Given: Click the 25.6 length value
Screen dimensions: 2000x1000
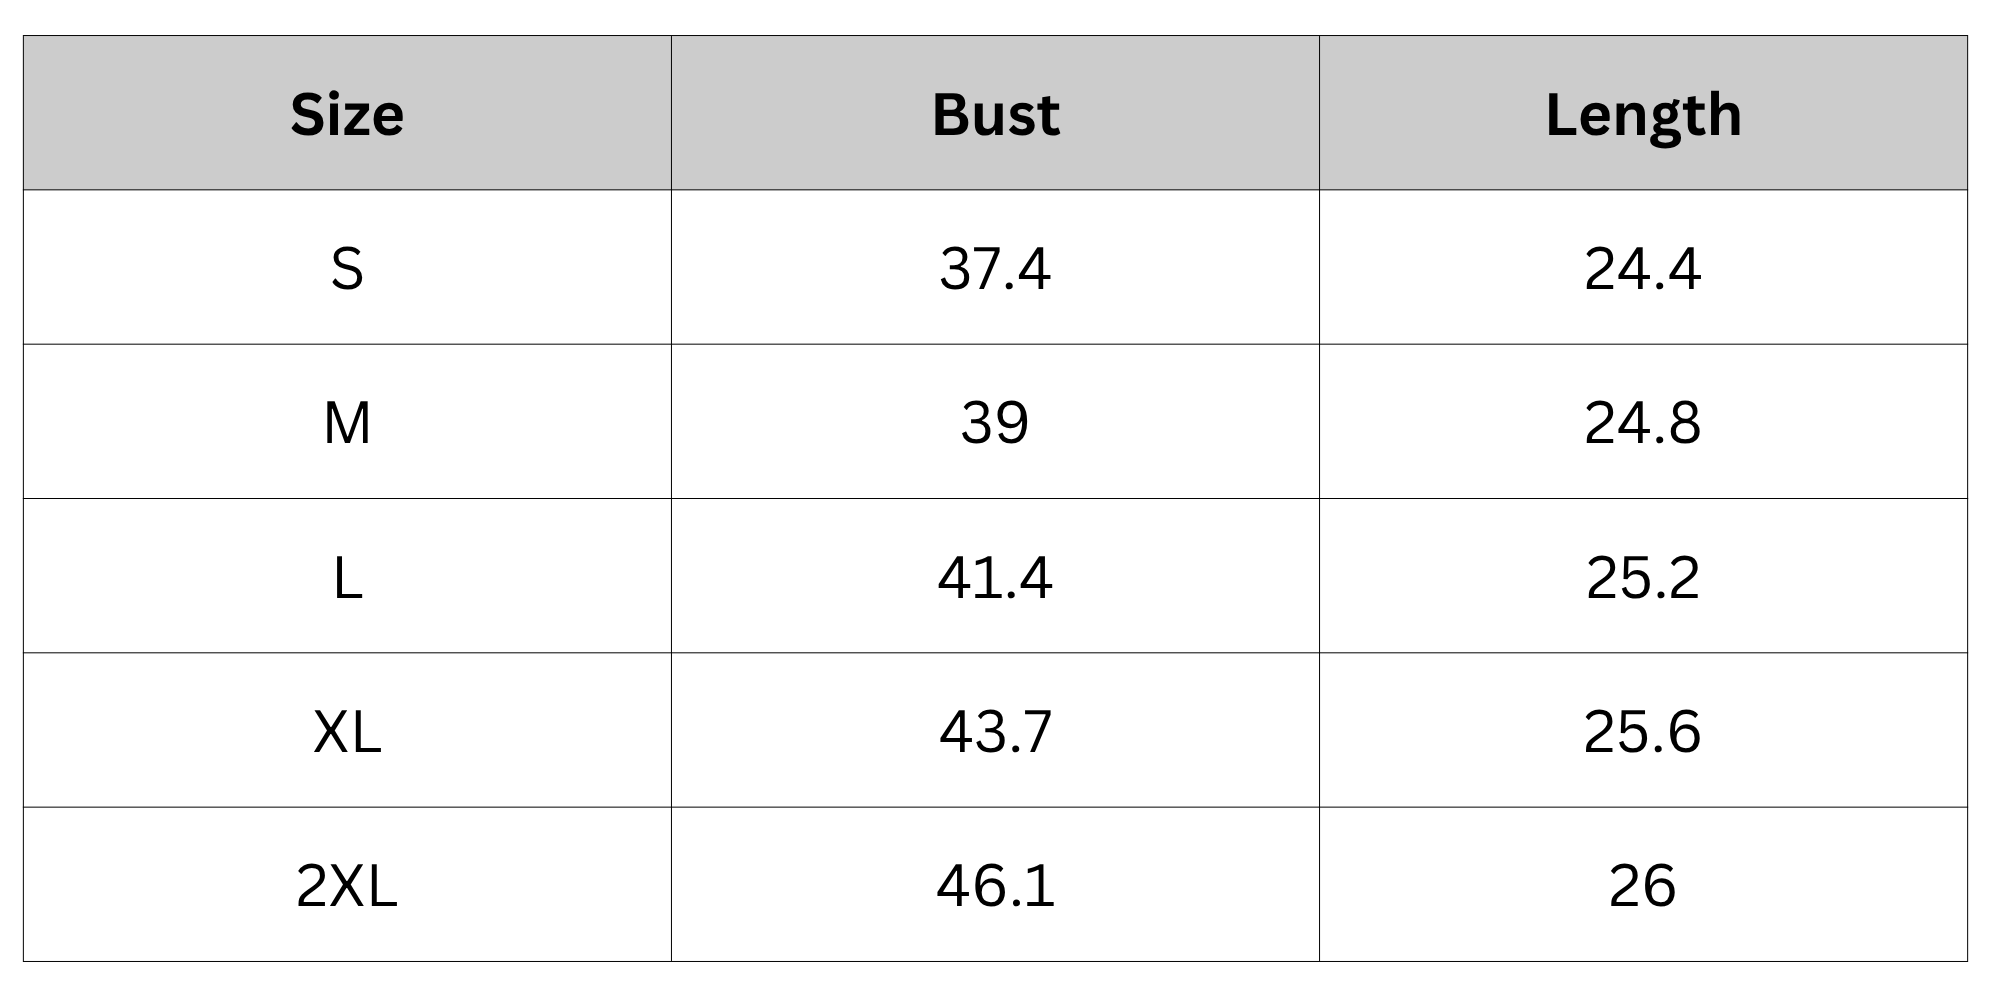Looking at the screenshot, I should point(1643,731).
